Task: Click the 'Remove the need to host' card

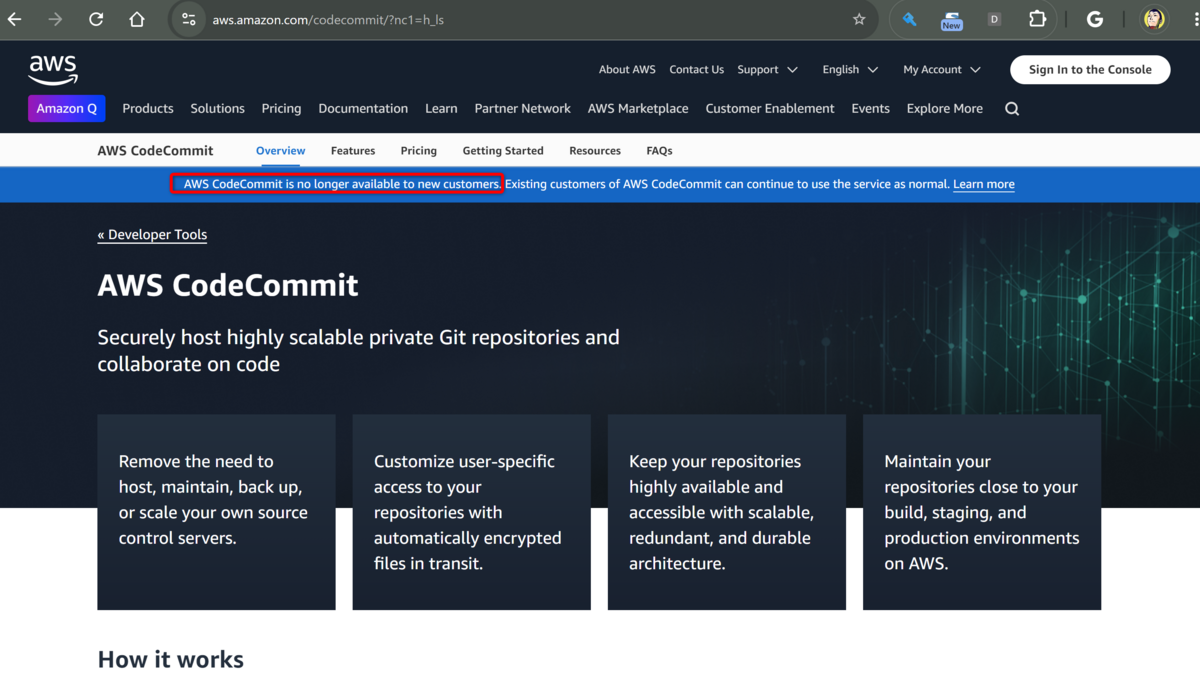Action: click(216, 512)
